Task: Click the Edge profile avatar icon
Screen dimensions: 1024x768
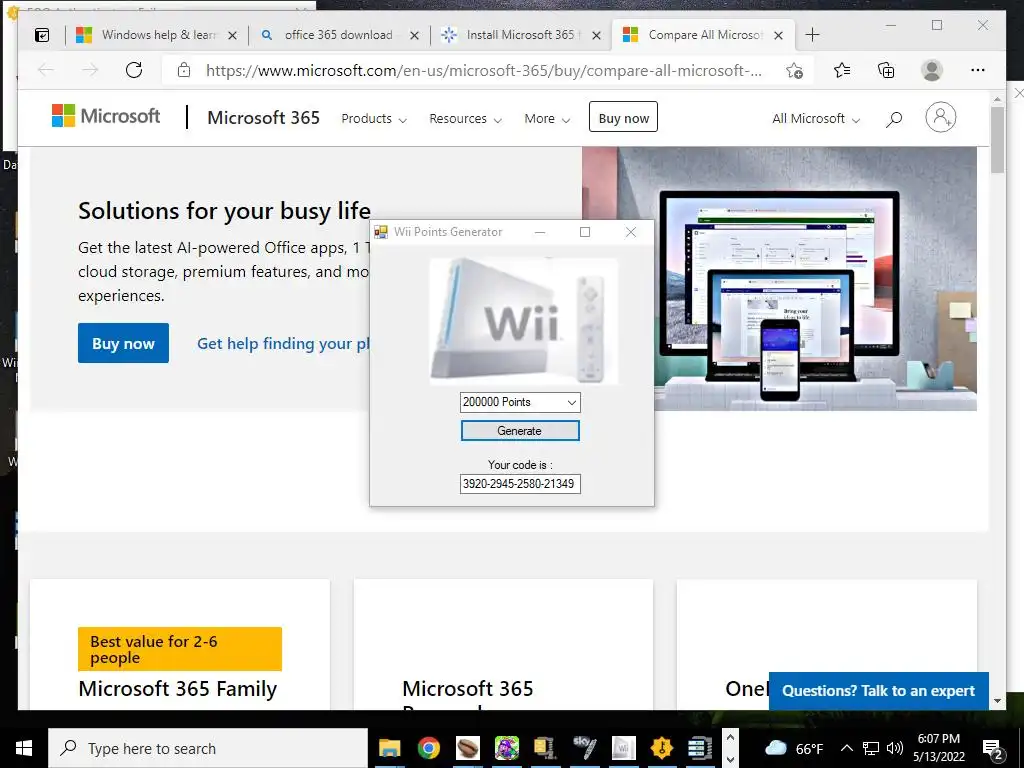Action: tap(932, 70)
